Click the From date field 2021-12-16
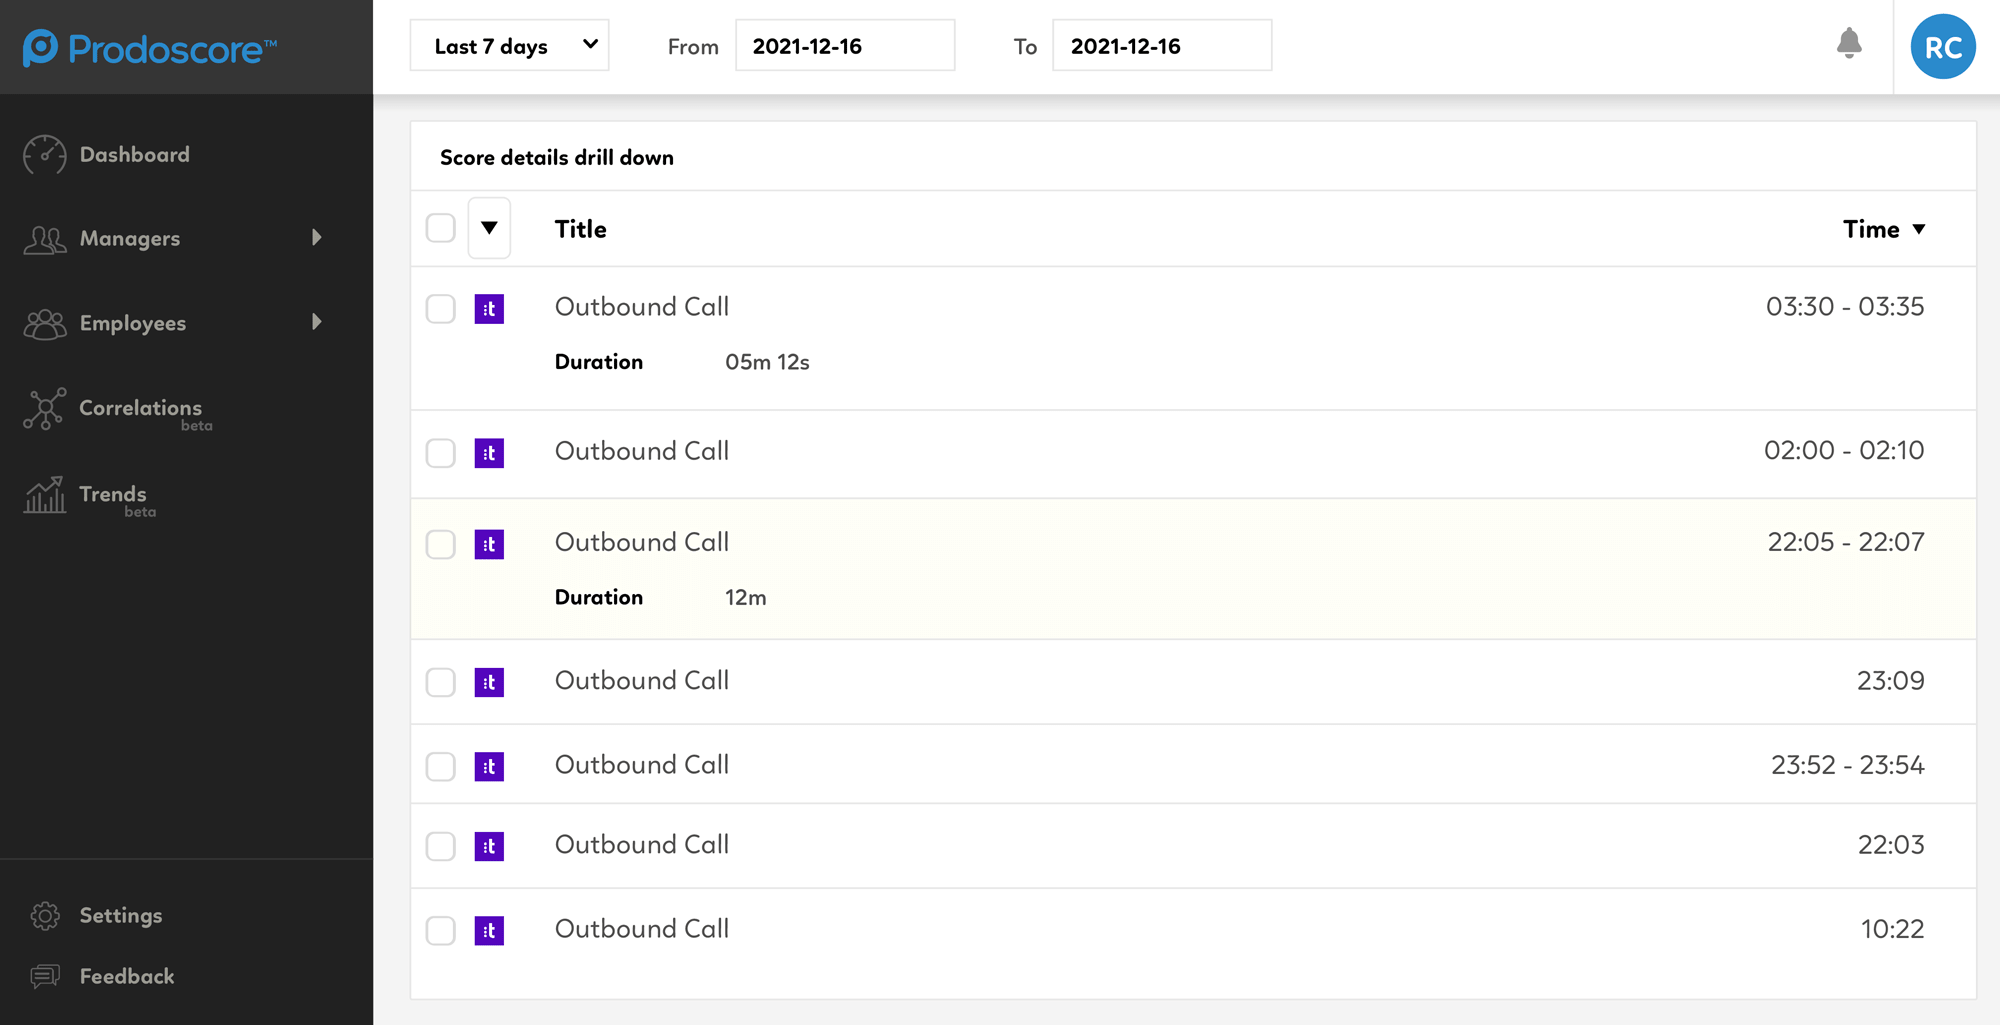 pos(845,46)
